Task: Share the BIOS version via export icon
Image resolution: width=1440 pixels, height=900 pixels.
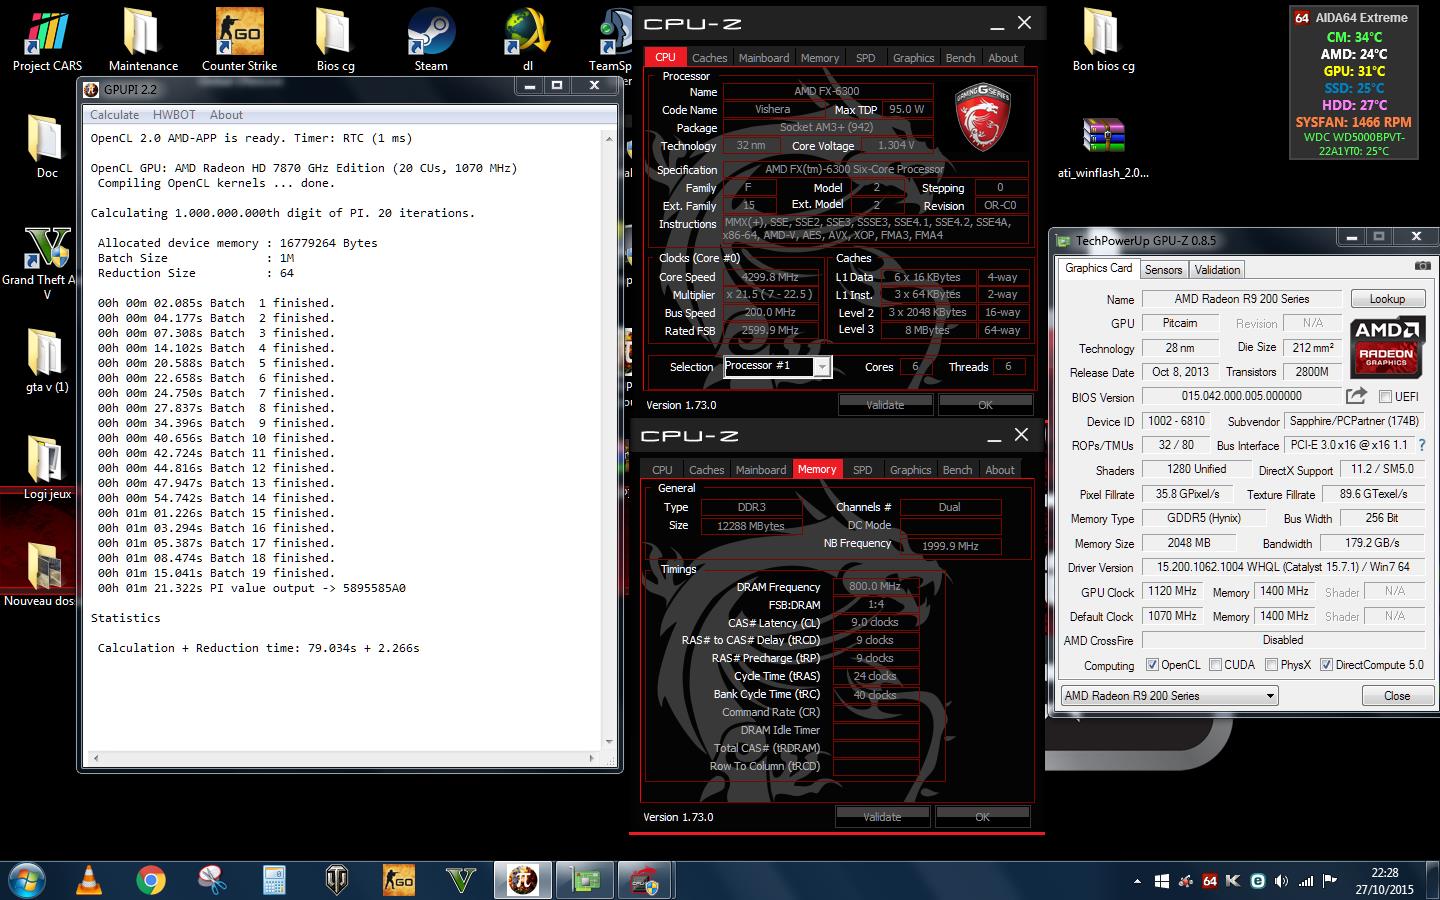Action: (x=1356, y=396)
